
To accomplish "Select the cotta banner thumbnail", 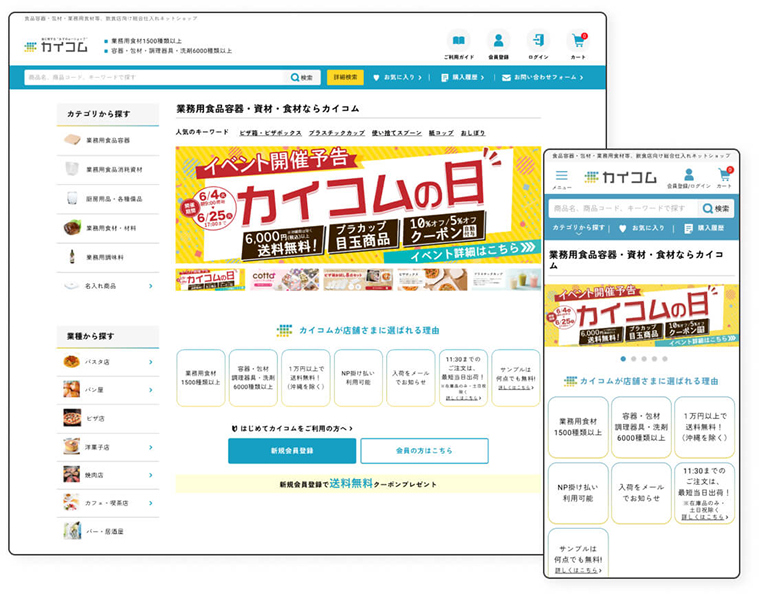I will click(284, 280).
